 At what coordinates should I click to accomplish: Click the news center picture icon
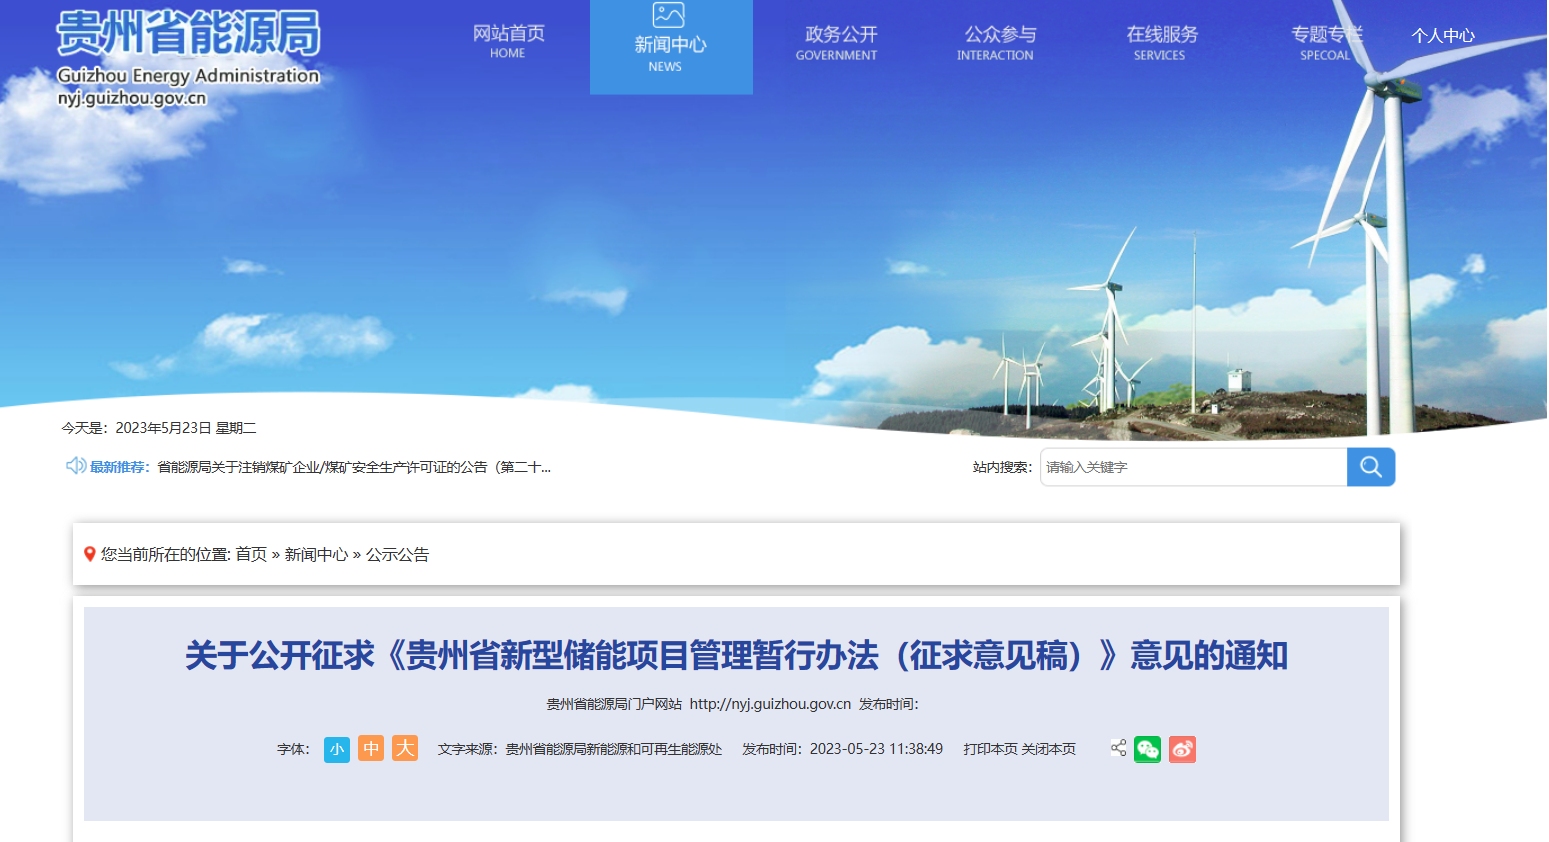coord(668,15)
